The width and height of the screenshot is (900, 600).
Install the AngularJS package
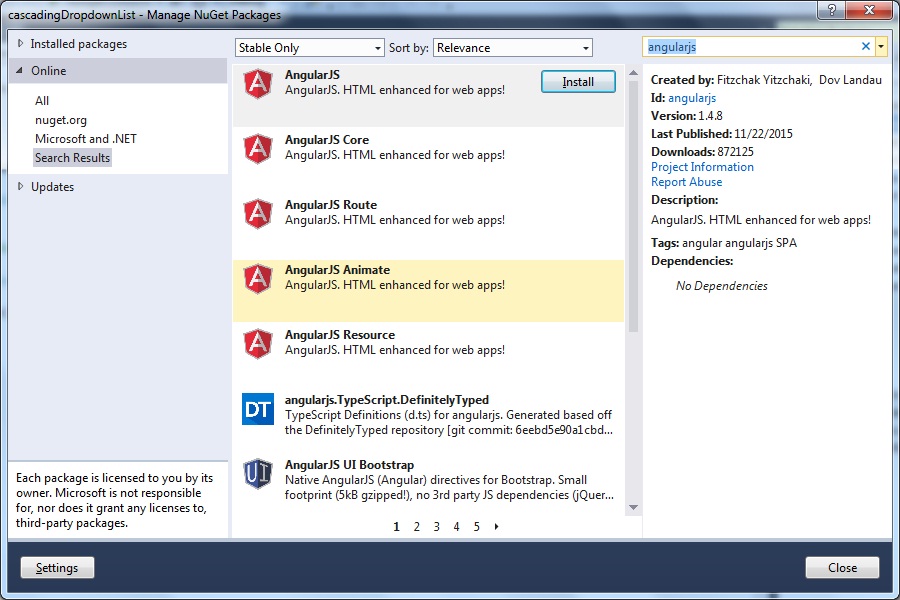tap(578, 82)
